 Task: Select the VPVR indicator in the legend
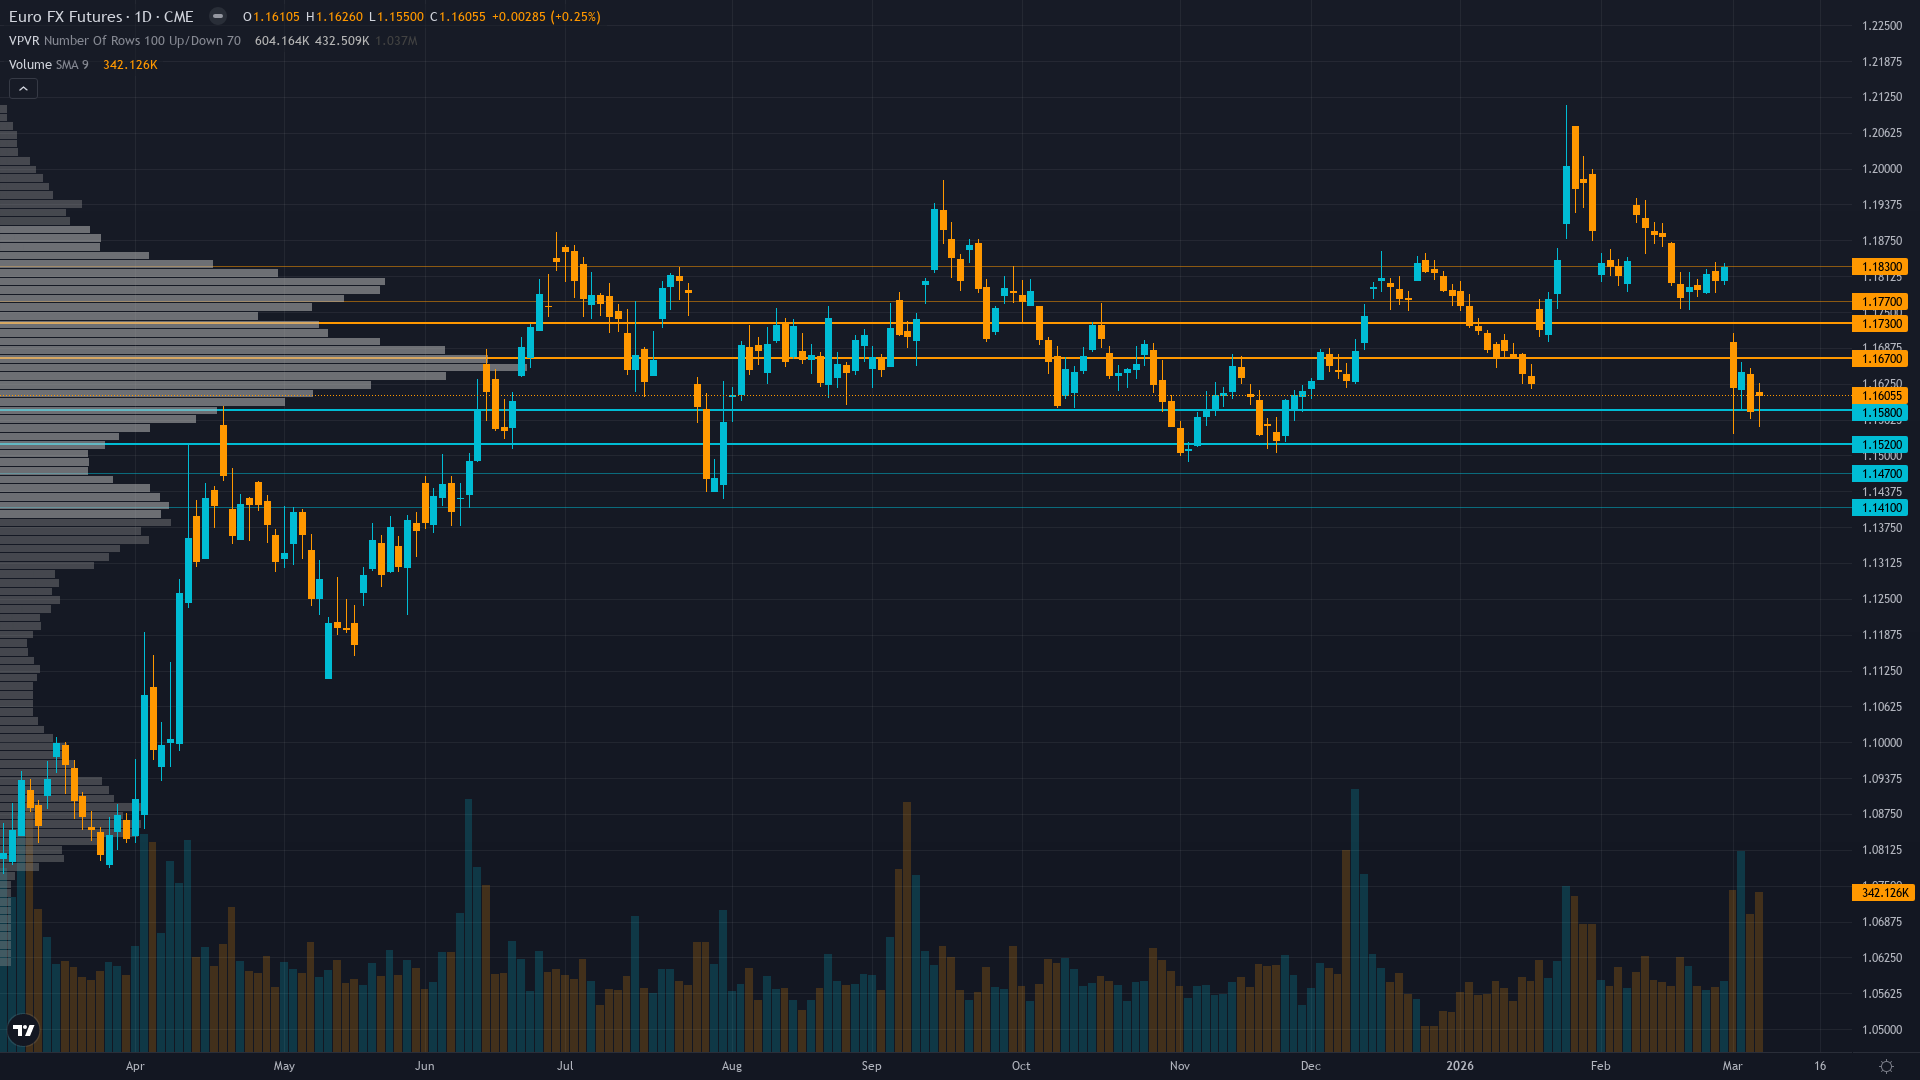pos(25,41)
